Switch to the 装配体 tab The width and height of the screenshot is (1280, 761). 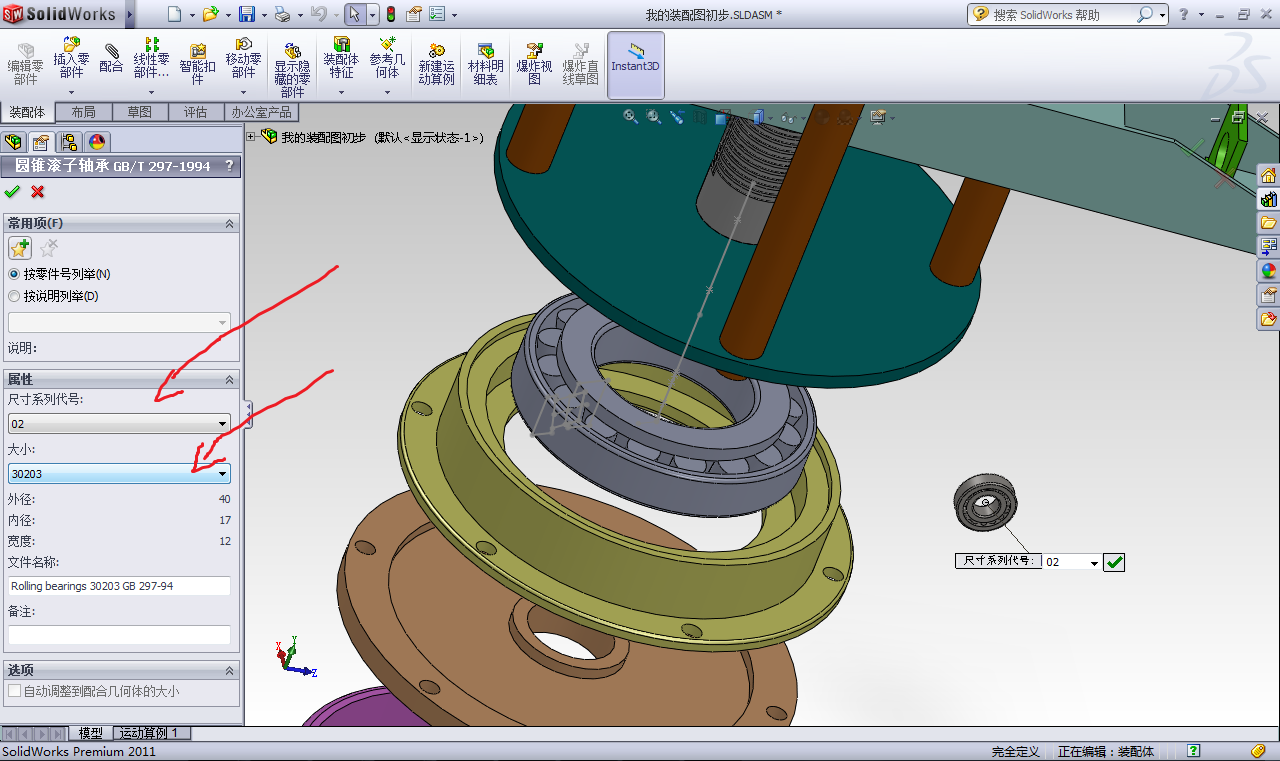click(27, 112)
